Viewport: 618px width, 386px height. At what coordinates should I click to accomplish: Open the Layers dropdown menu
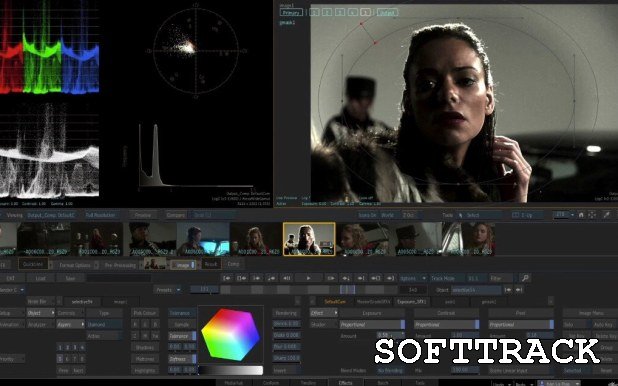71,324
